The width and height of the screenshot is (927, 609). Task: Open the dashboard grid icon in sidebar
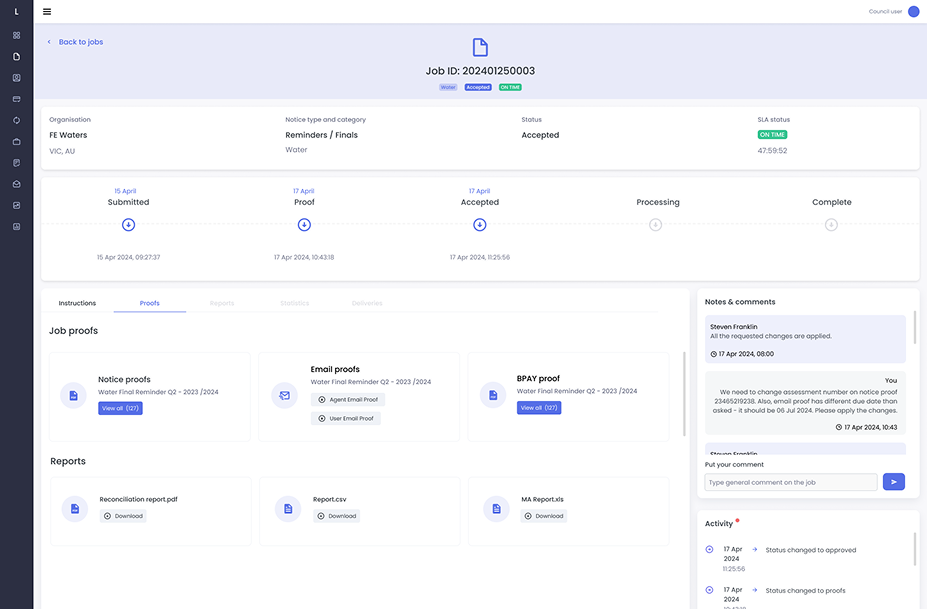(17, 35)
